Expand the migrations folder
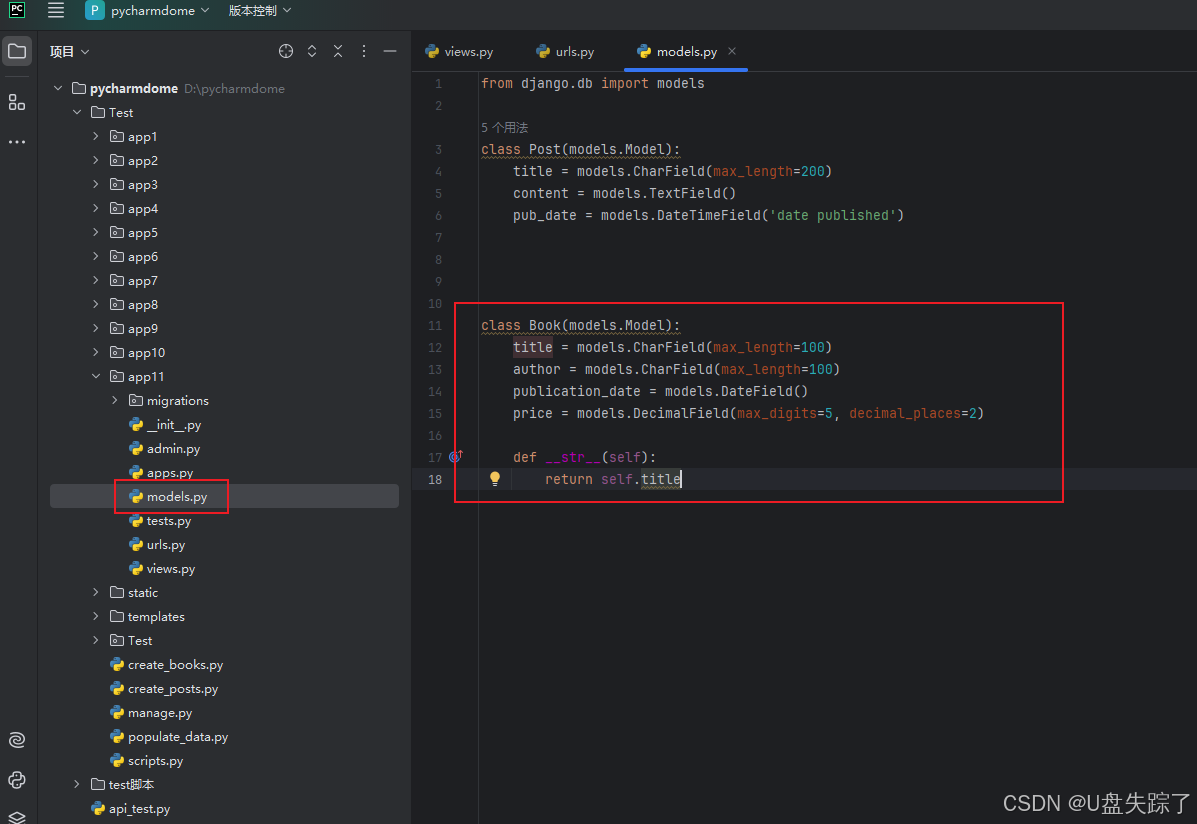The height and width of the screenshot is (824, 1197). click(115, 401)
